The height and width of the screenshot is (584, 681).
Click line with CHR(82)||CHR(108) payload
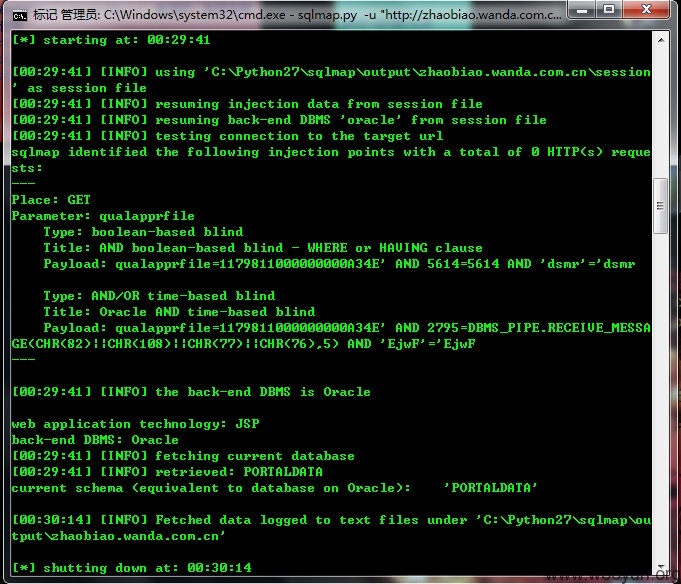pos(243,344)
